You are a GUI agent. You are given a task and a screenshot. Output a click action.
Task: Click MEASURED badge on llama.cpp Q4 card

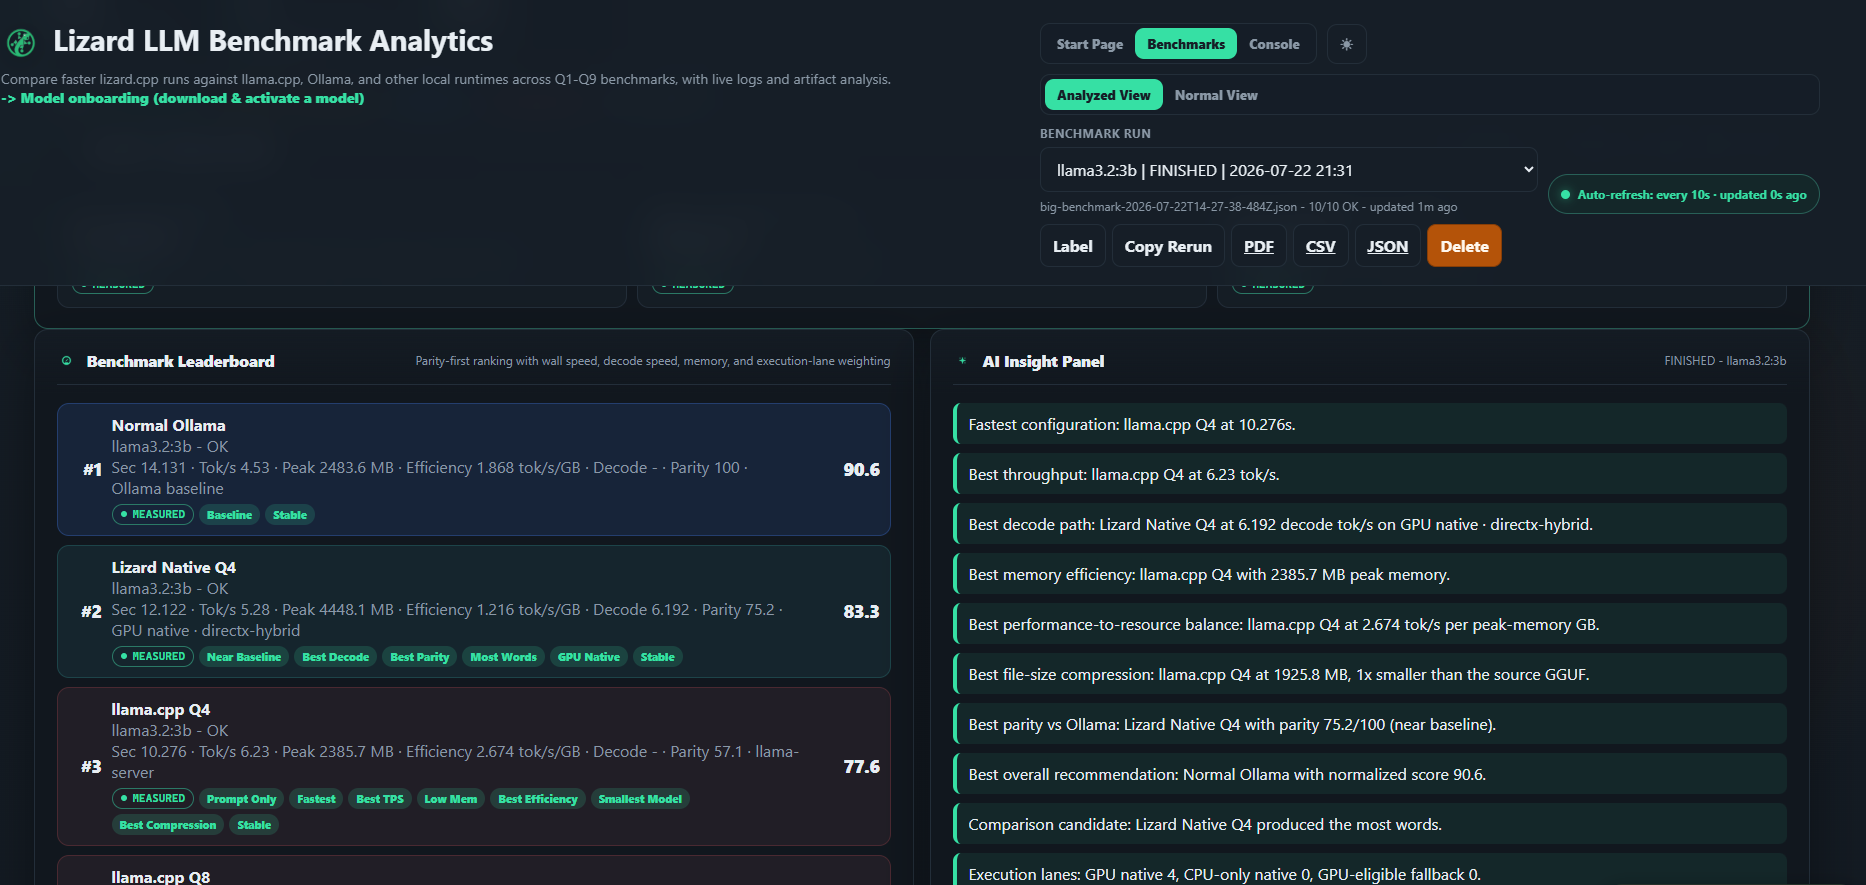(x=153, y=798)
